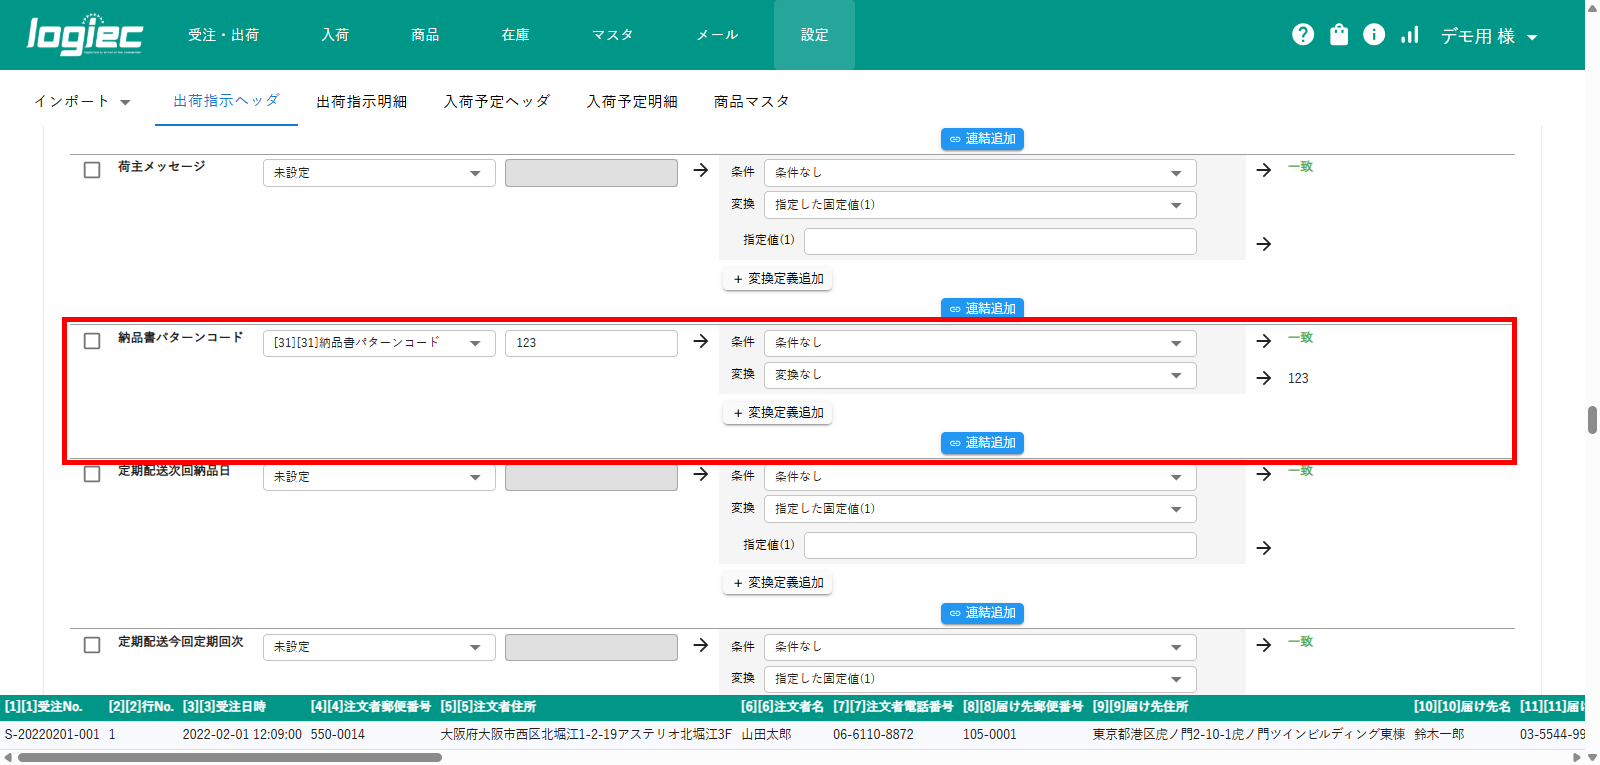Screen dimensions: 1600x765
Task: Open the デモ用 様 user menu
Action: [x=1488, y=36]
